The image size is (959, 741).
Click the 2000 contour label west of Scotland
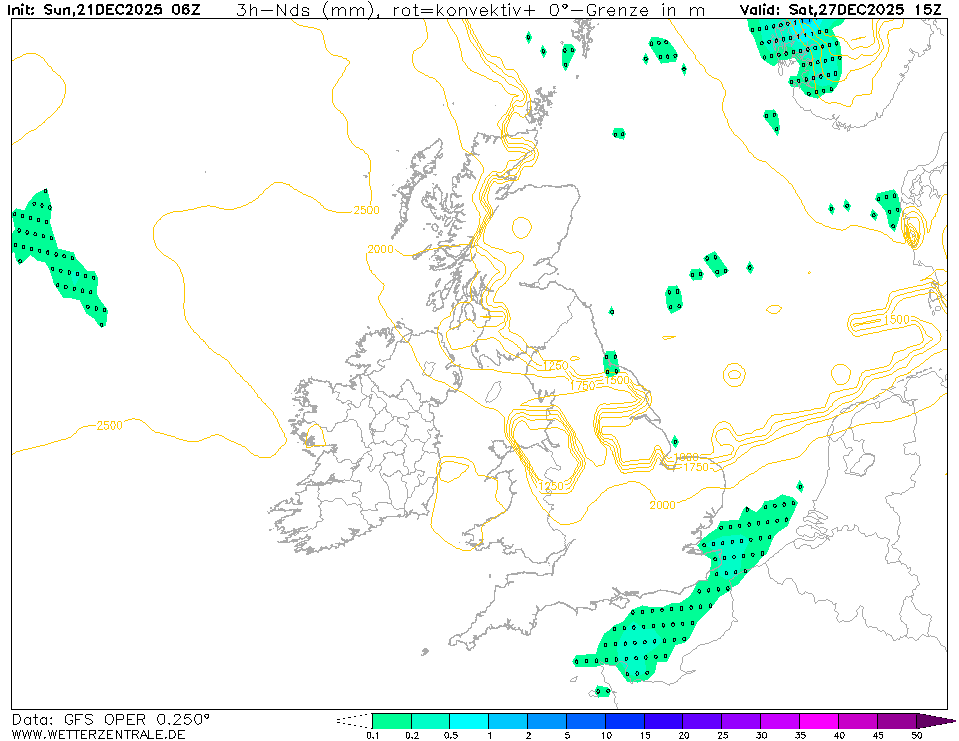coord(381,249)
